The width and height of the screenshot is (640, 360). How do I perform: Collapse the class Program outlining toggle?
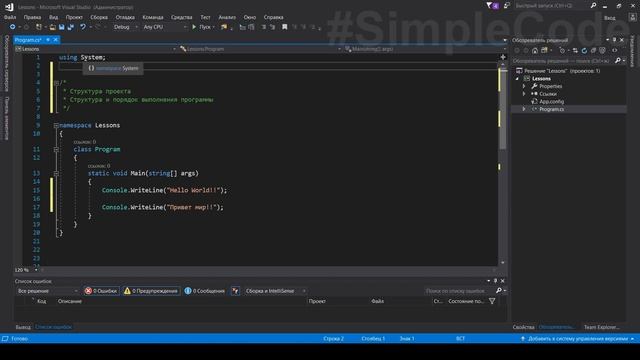[56, 149]
